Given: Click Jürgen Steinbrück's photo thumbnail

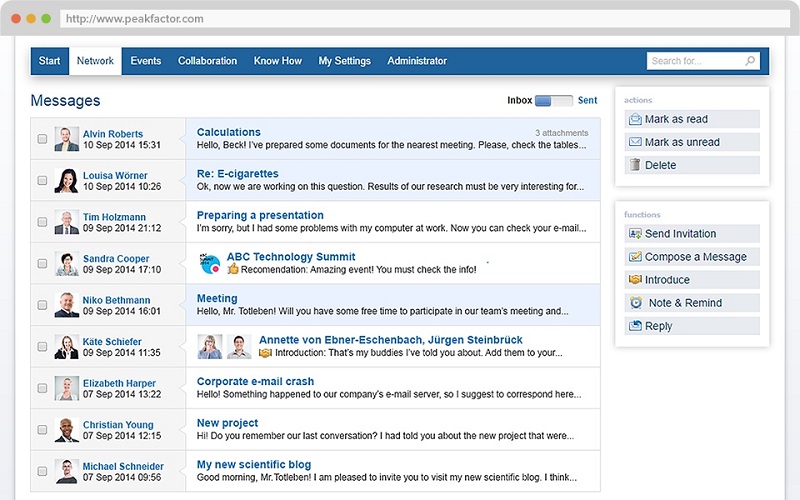Looking at the screenshot, I should [239, 347].
